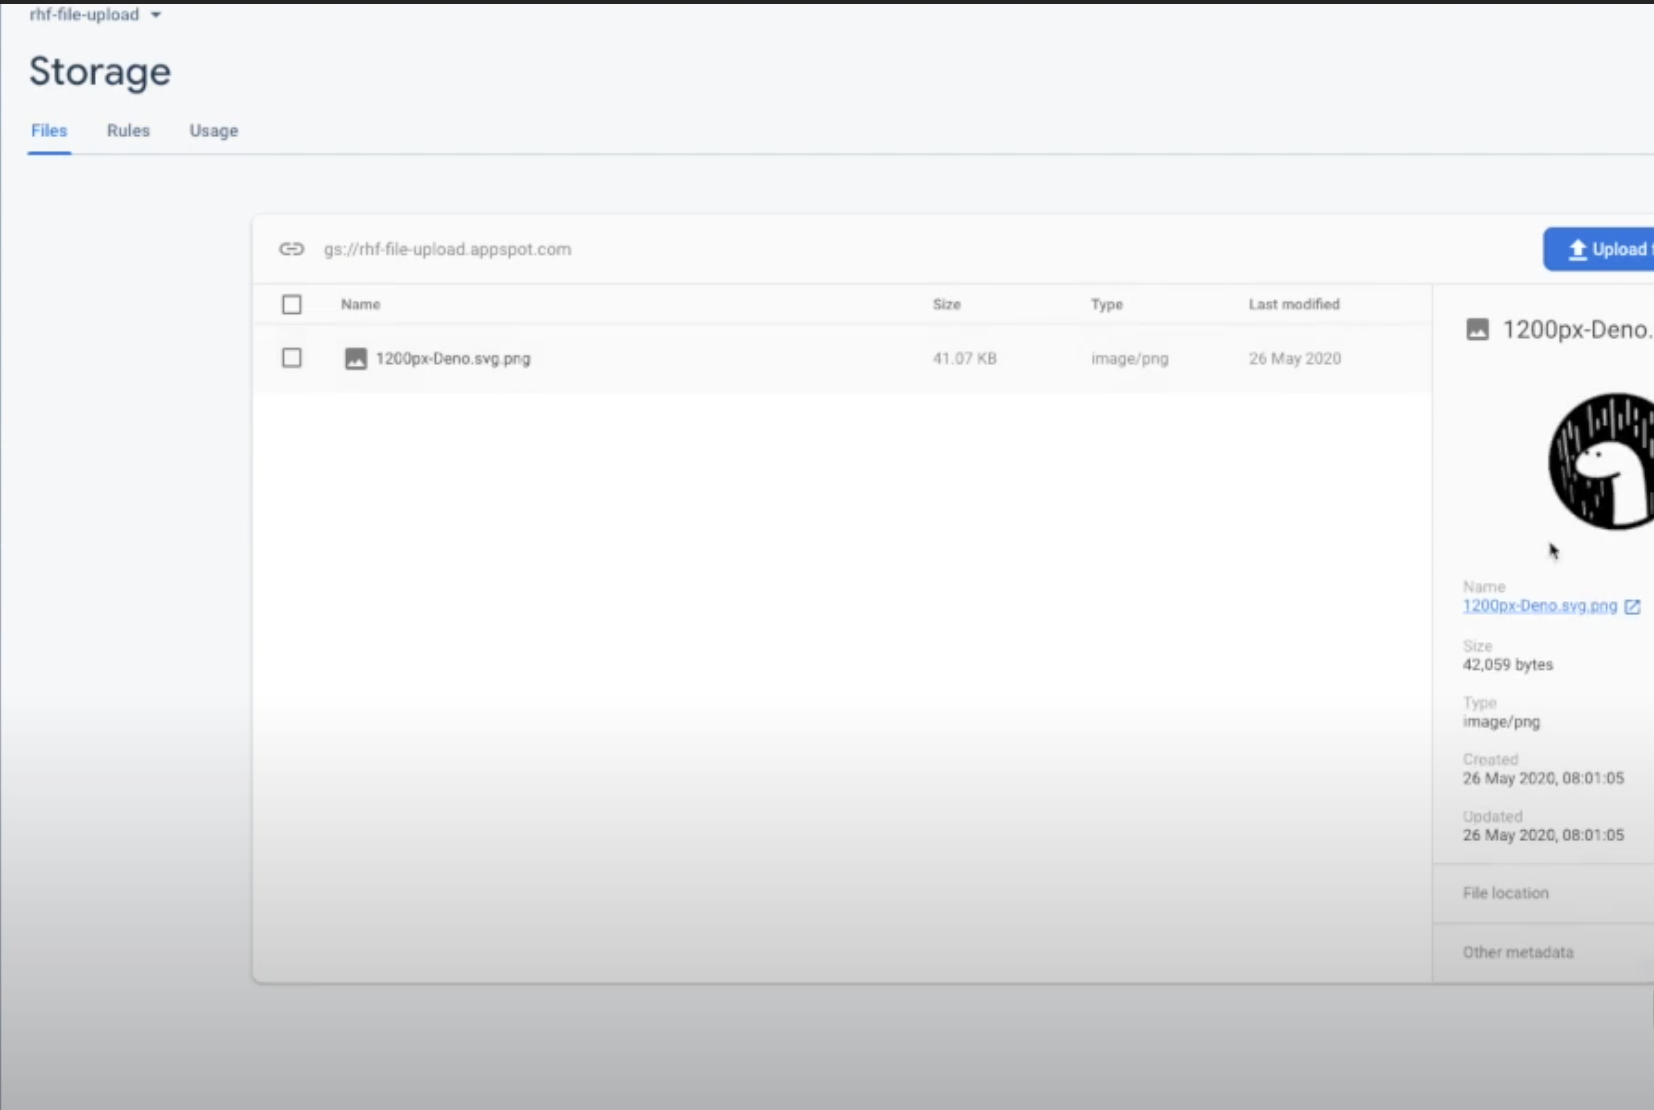Image resolution: width=1654 pixels, height=1110 pixels.
Task: Click the Storage page heading
Action: click(x=100, y=72)
